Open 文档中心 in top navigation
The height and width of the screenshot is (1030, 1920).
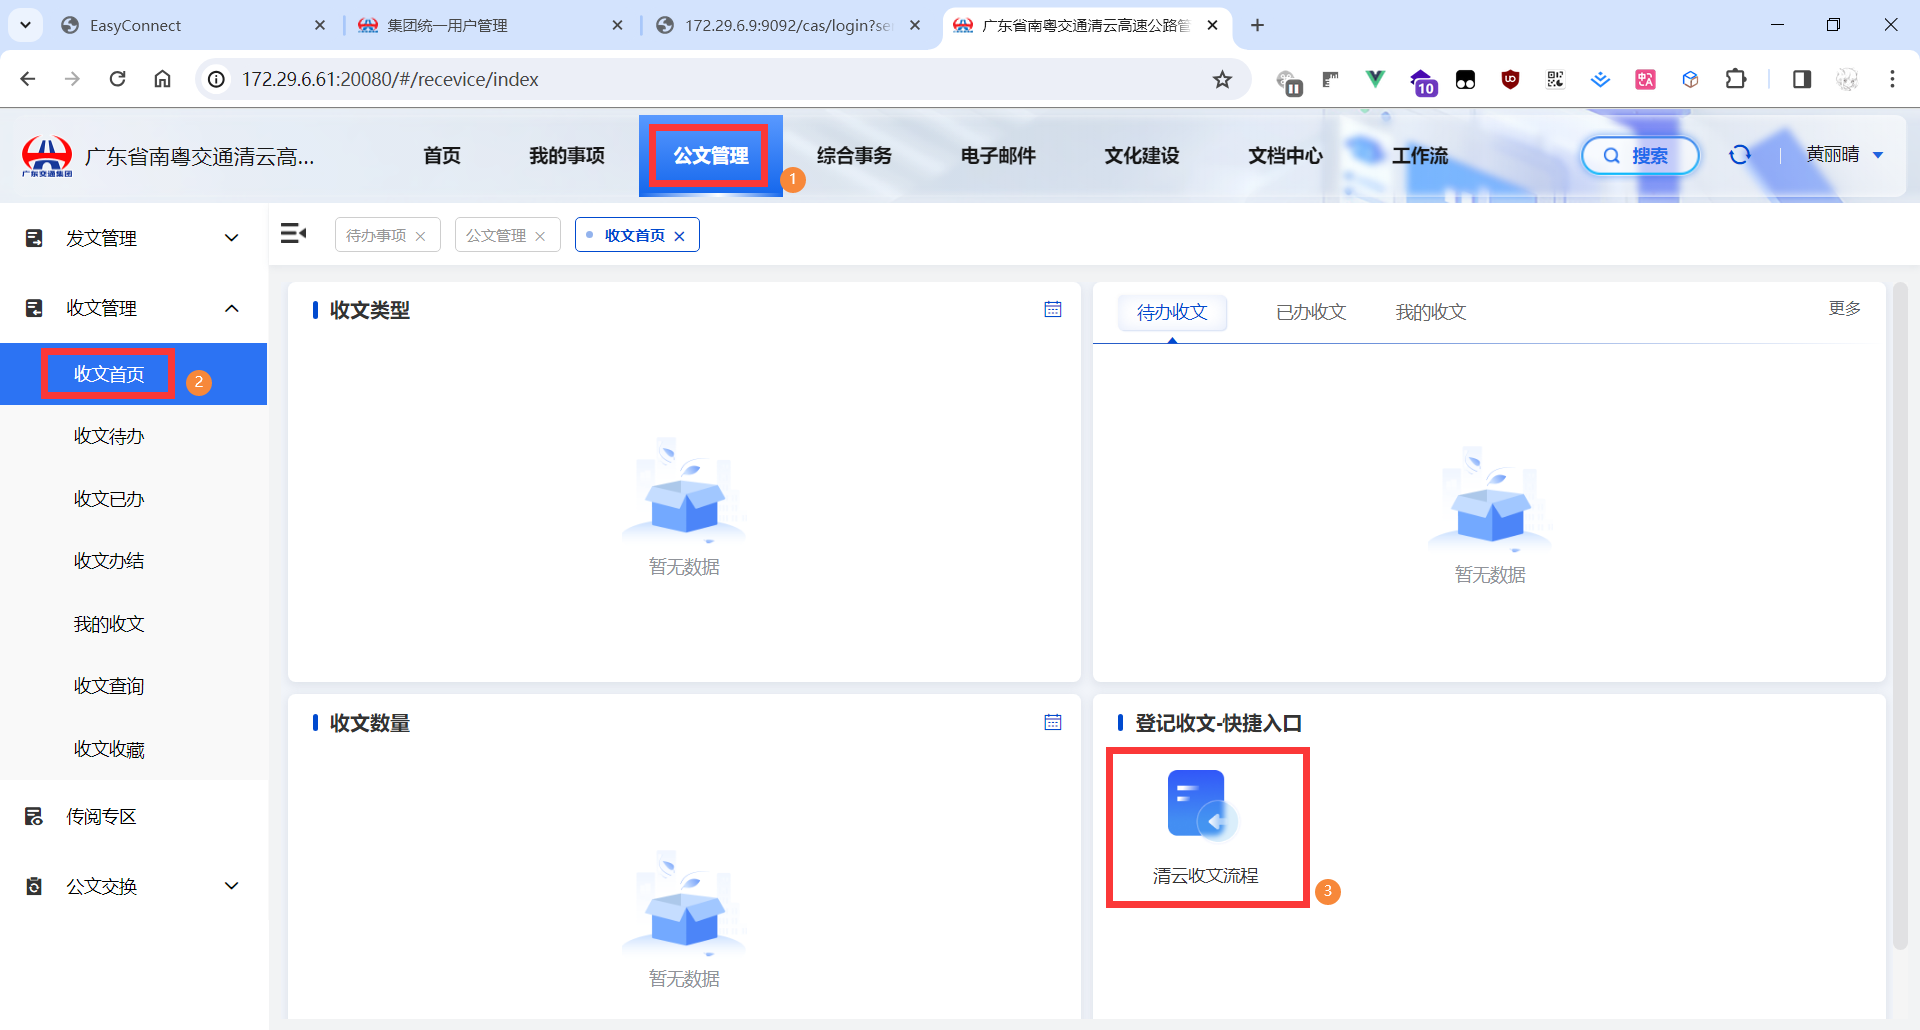pos(1286,156)
